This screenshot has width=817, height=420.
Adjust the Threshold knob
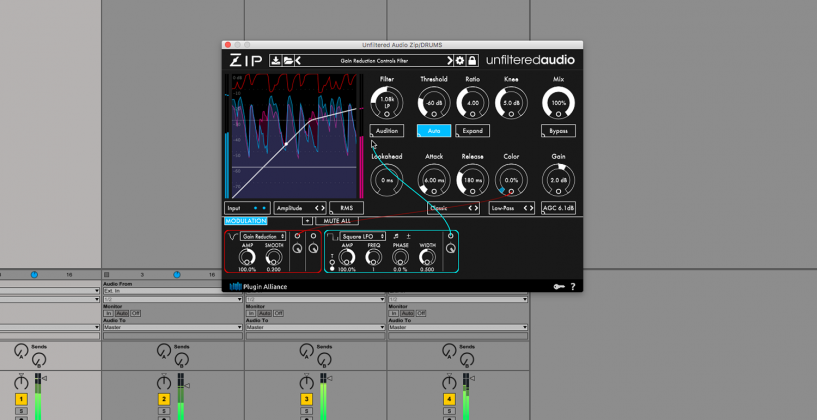point(434,102)
